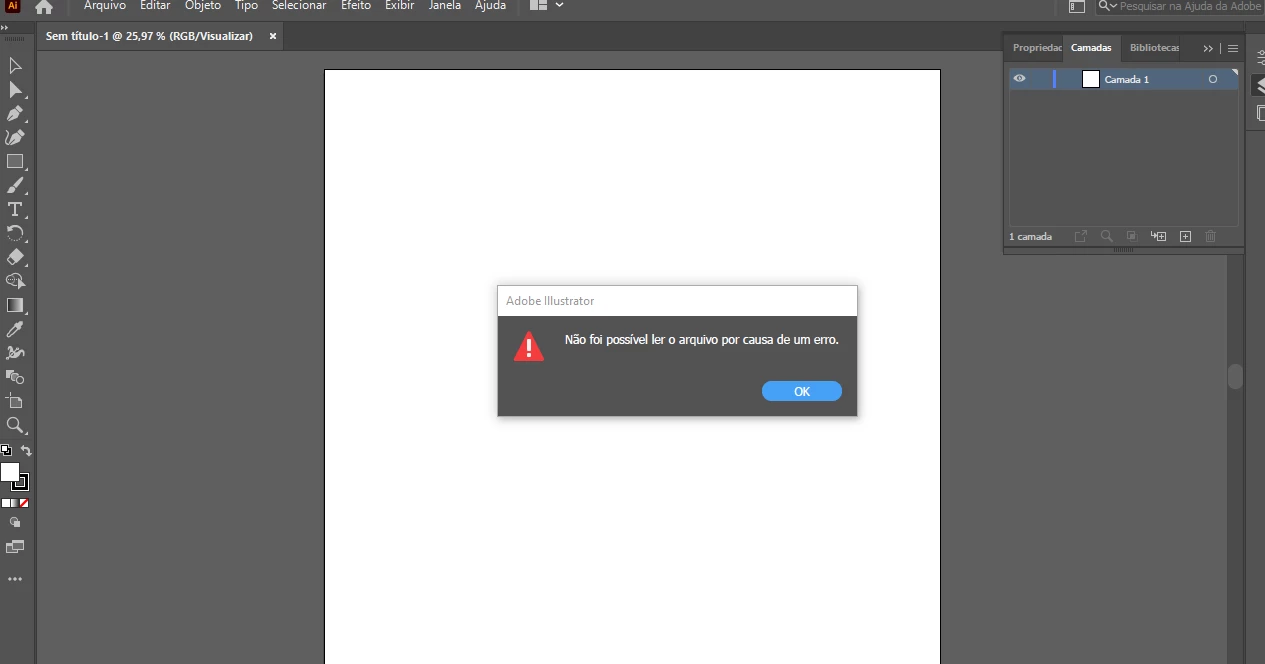The image size is (1265, 664).
Task: Click the white Fill color box
Action: 10,472
